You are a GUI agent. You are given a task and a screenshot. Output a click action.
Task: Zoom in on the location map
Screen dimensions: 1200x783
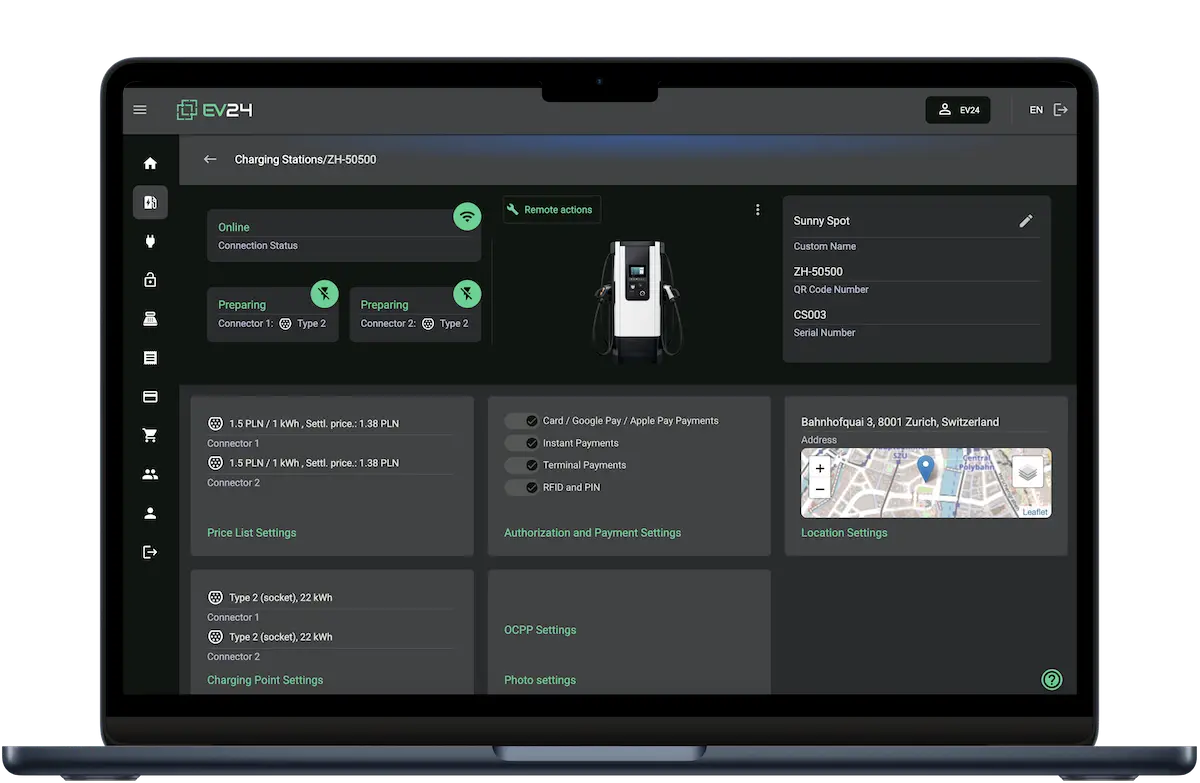point(820,468)
